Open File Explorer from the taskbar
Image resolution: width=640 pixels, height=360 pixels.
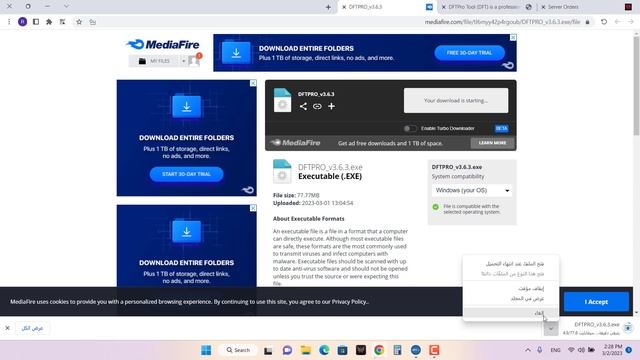306,350
